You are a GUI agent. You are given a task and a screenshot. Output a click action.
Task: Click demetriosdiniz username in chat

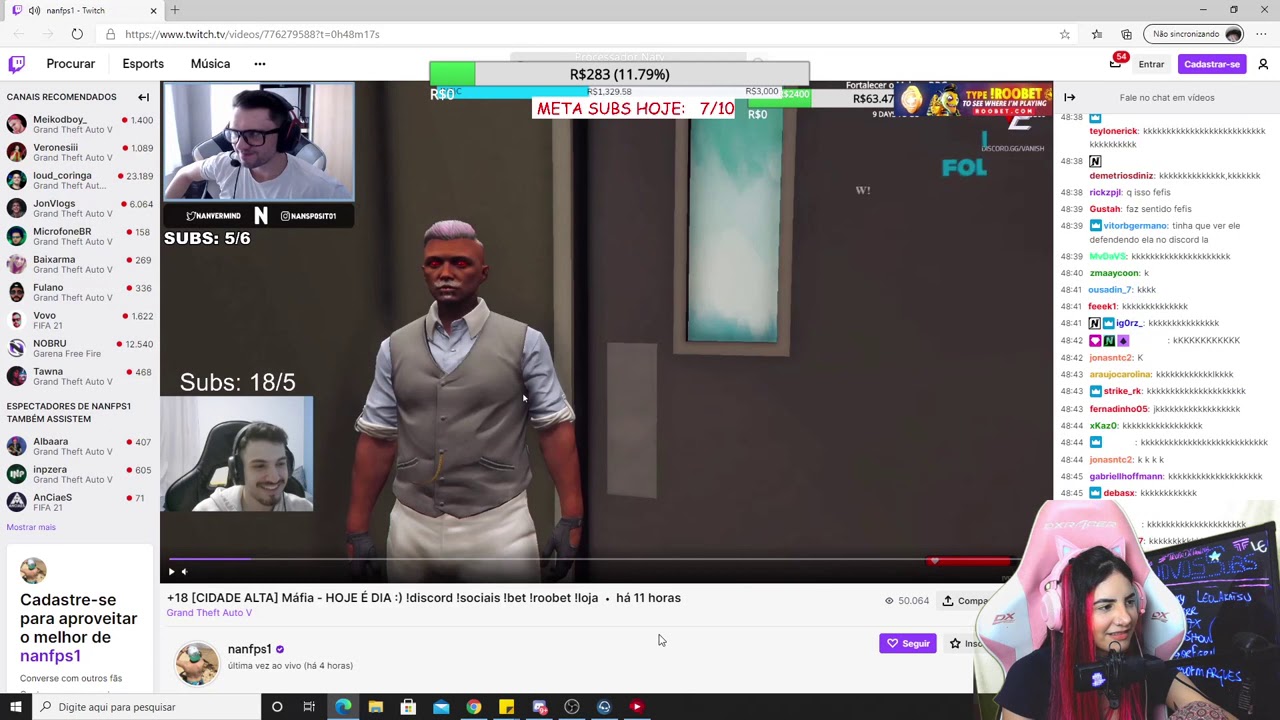[1122, 176]
